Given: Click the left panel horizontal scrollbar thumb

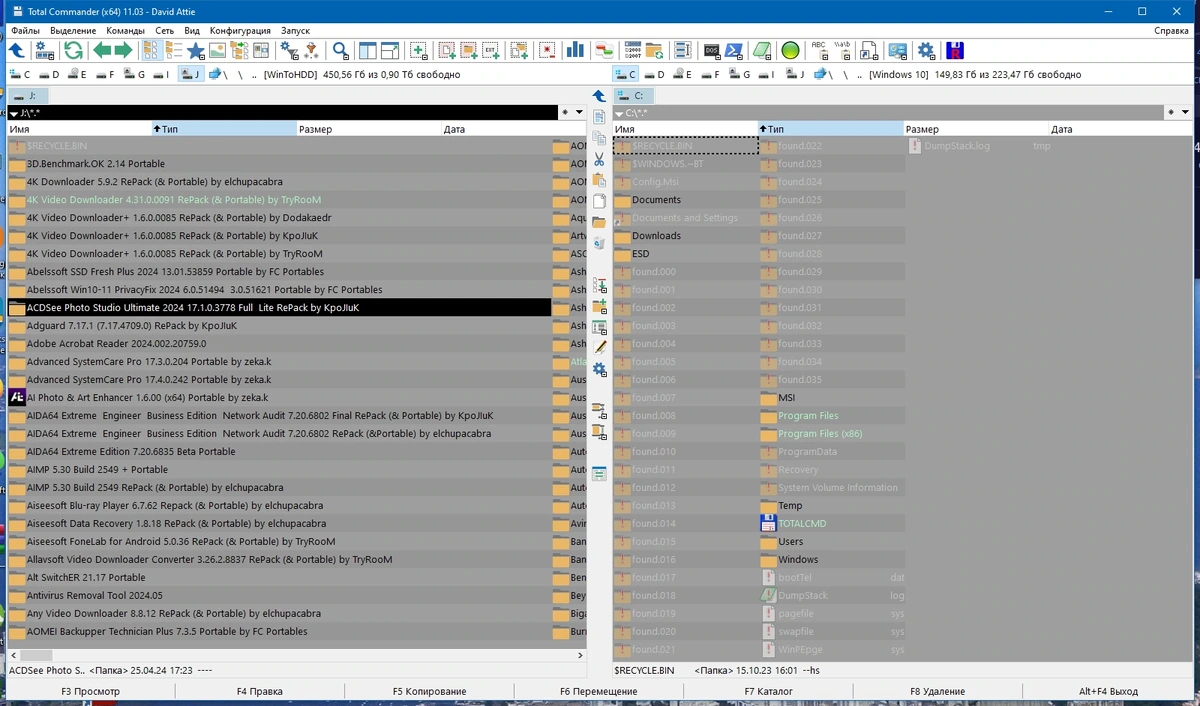Looking at the screenshot, I should click(x=36, y=655).
